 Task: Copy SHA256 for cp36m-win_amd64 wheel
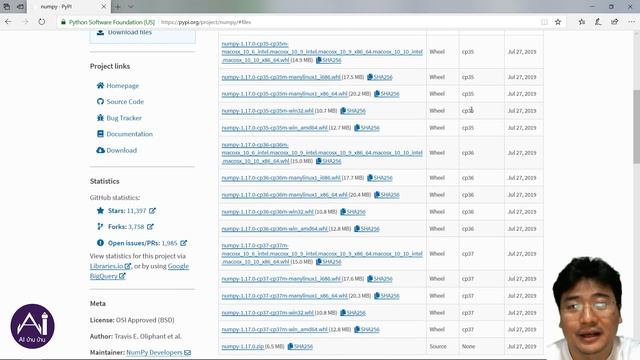pyautogui.click(x=367, y=229)
